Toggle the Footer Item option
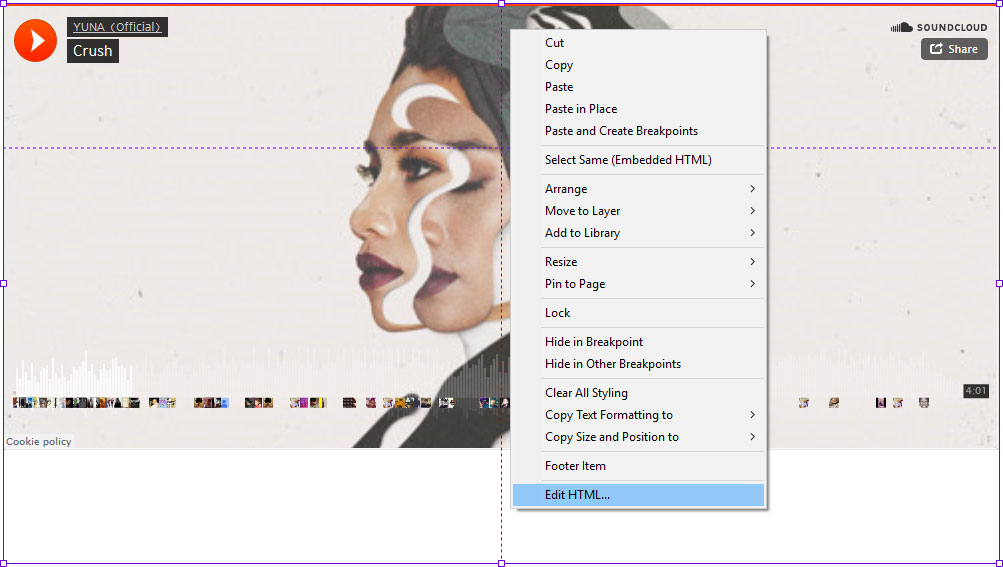The image size is (1003, 567). pyautogui.click(x=638, y=466)
